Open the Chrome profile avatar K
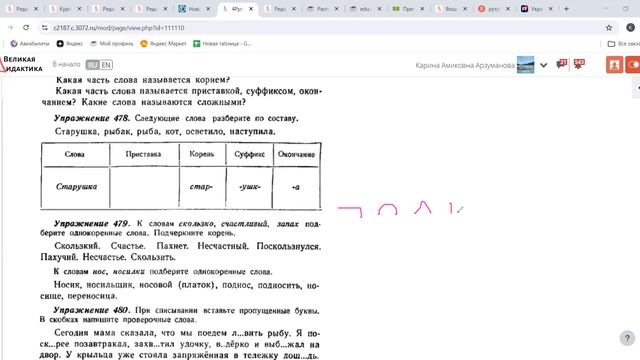Image resolution: width=640 pixels, height=360 pixels. pos(630,27)
